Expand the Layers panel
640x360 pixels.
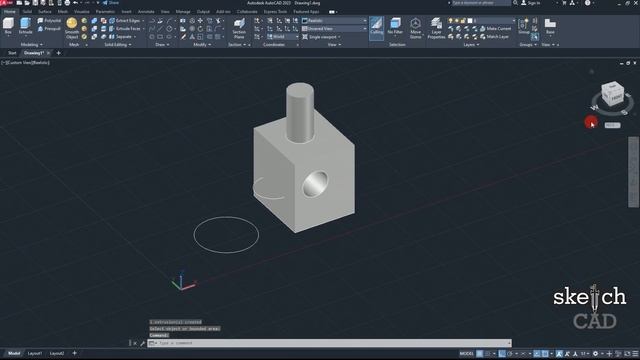(471, 44)
